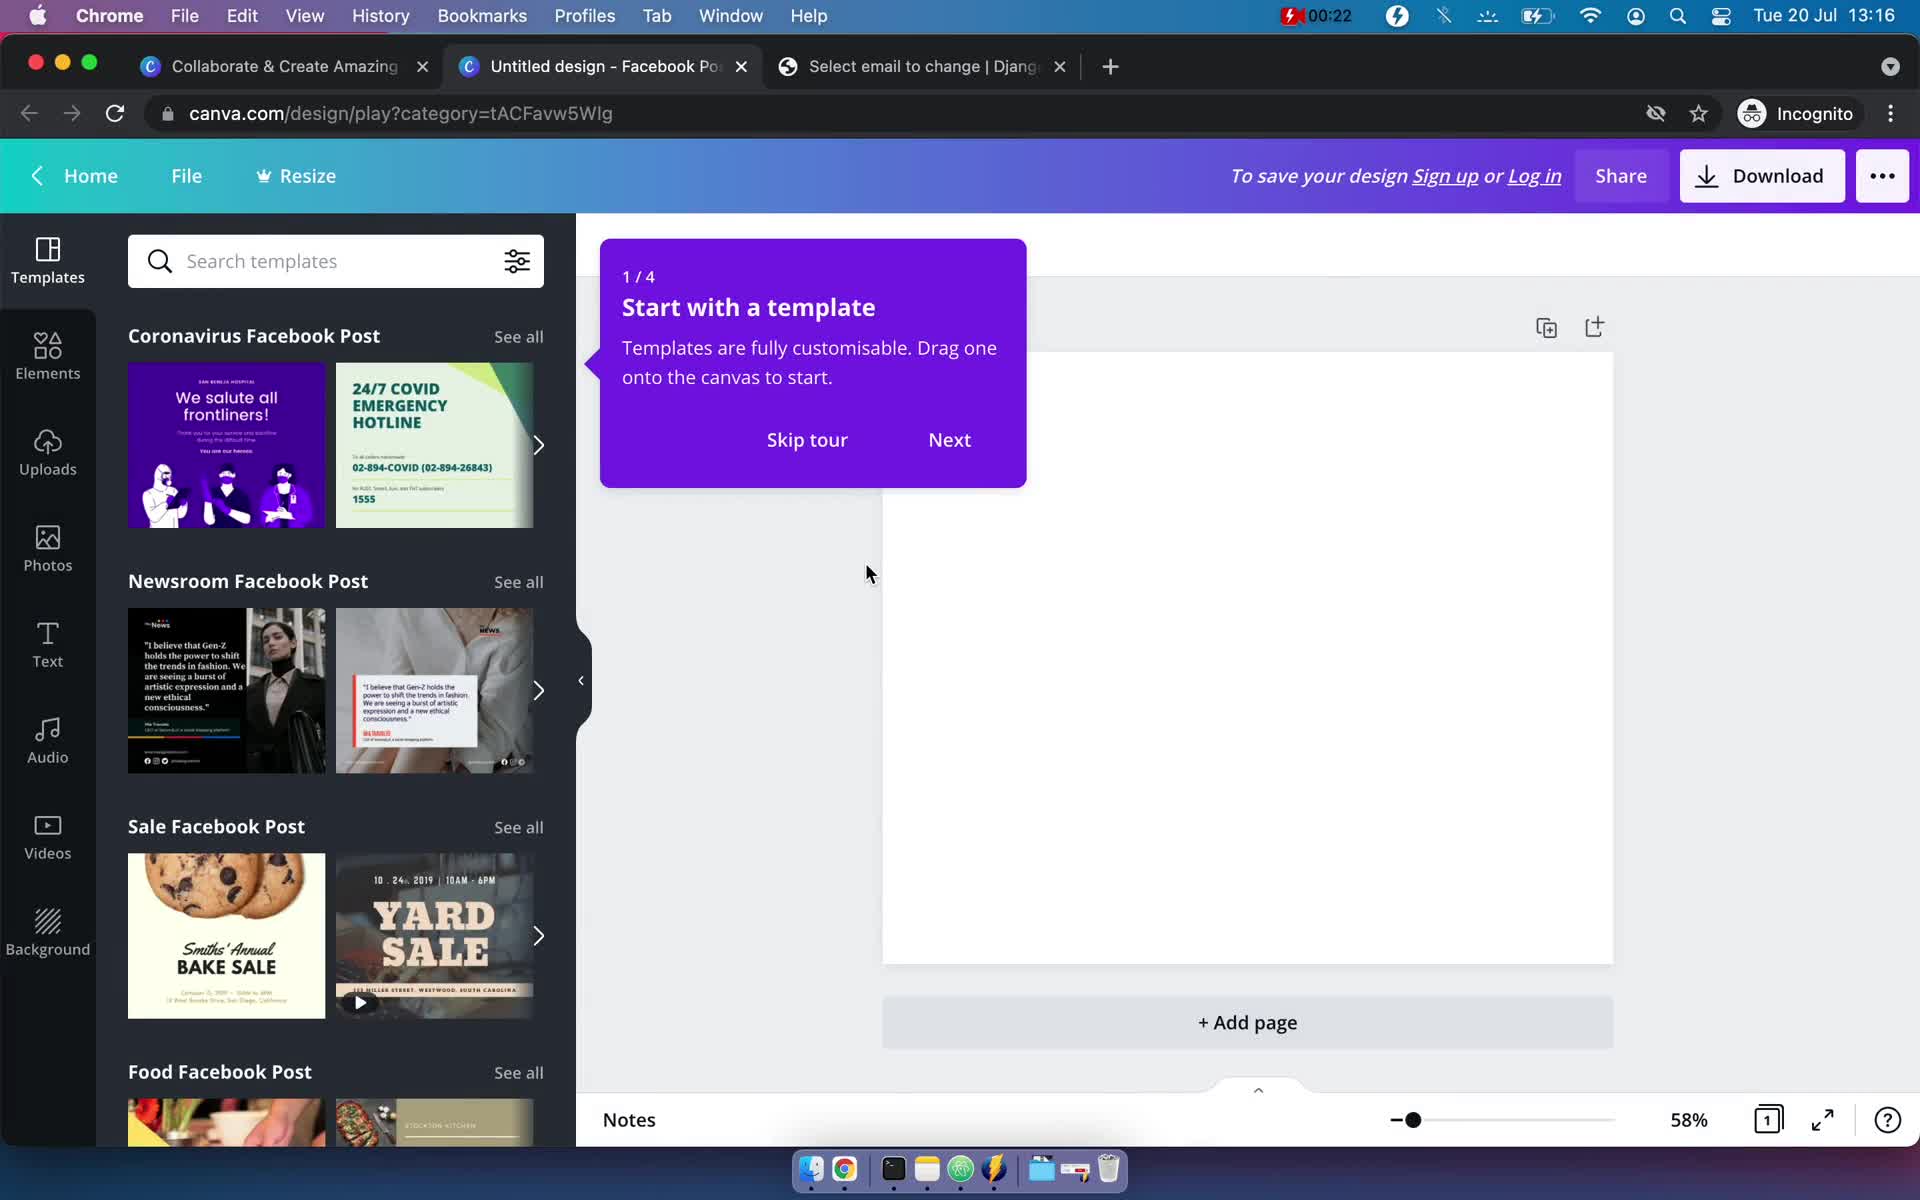1920x1200 pixels.
Task: Open the help icon near zoom controls
Action: 1887,1120
